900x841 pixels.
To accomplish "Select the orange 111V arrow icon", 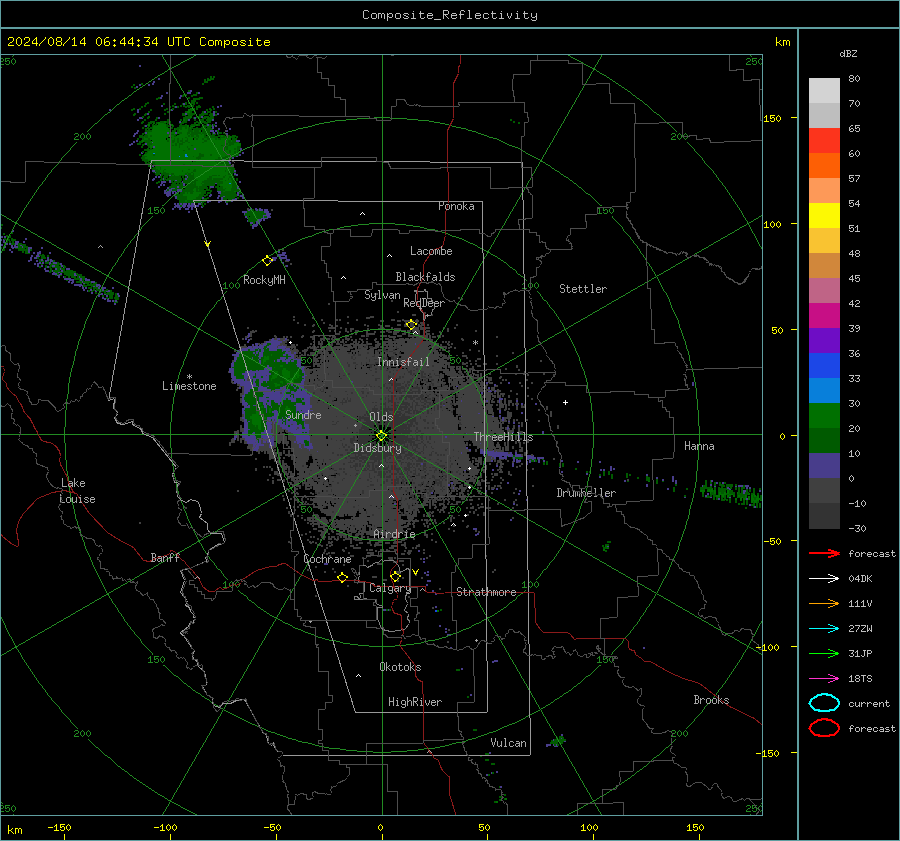I will tap(824, 603).
